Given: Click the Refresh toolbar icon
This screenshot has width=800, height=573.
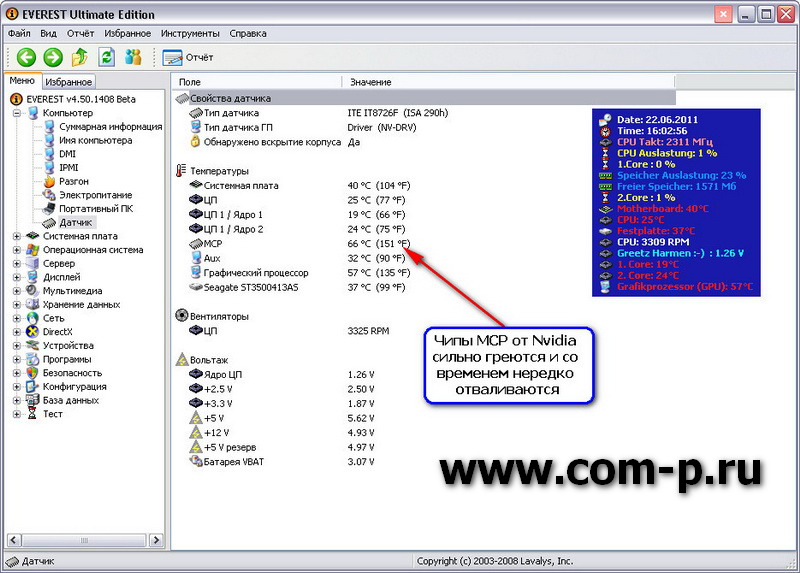Looking at the screenshot, I should click(x=106, y=57).
